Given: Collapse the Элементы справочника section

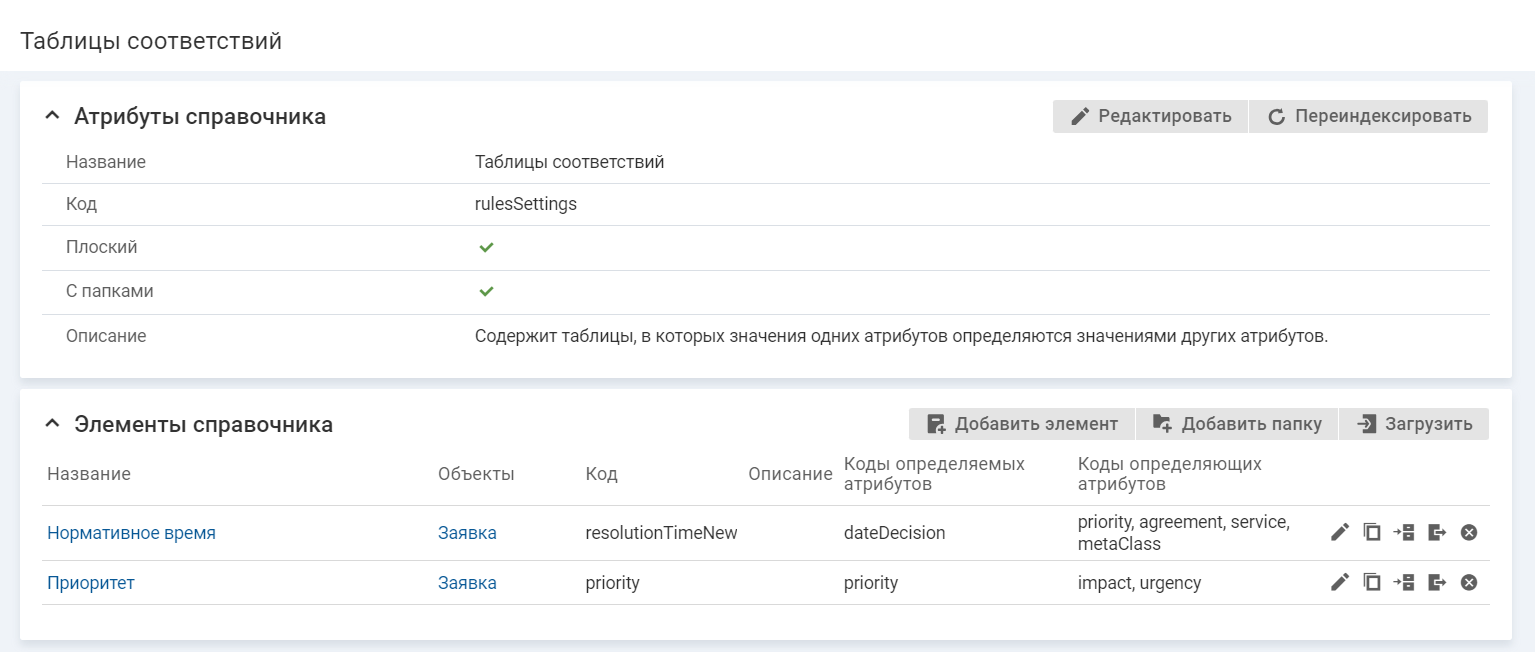Looking at the screenshot, I should point(53,424).
